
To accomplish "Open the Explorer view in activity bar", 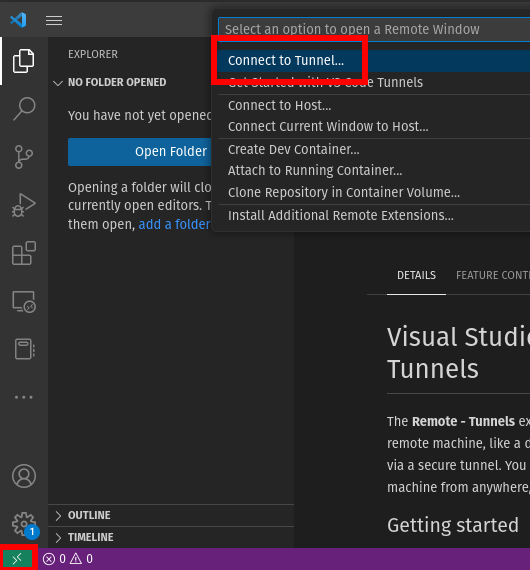I will [24, 61].
